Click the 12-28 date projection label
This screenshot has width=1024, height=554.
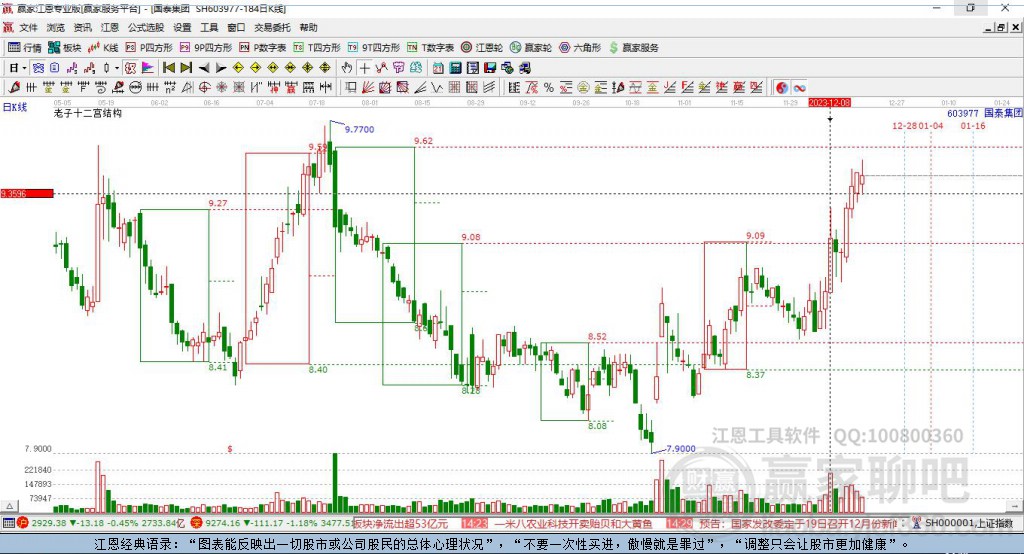904,125
